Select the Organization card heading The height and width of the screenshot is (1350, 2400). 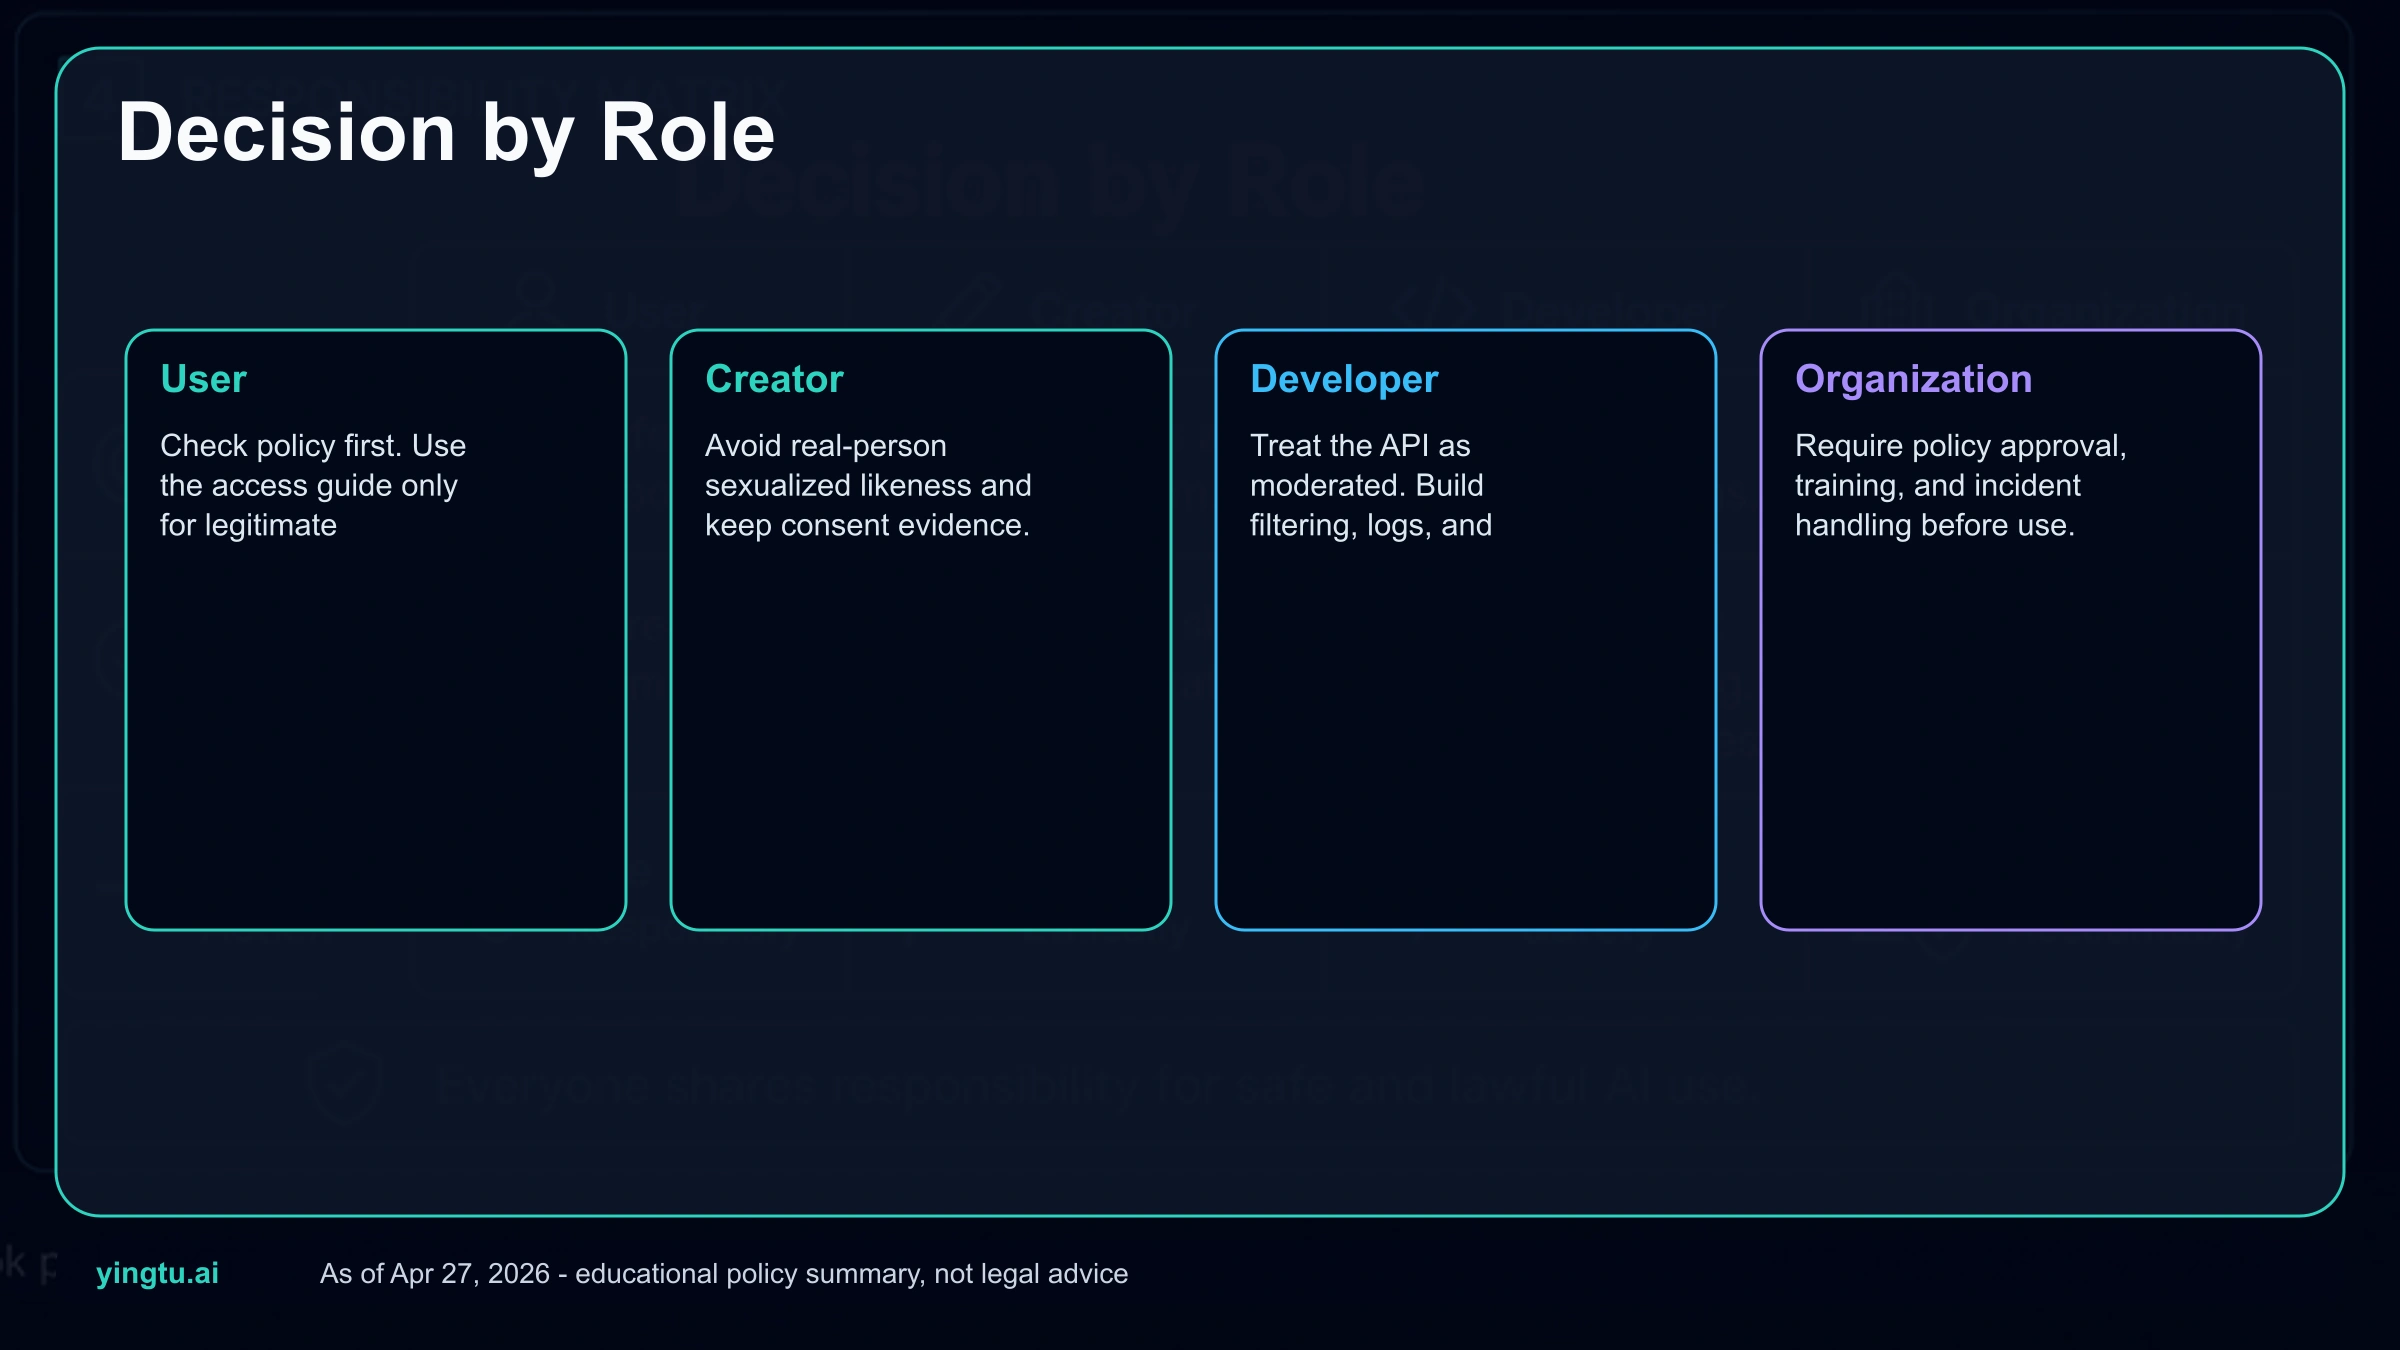point(1913,380)
